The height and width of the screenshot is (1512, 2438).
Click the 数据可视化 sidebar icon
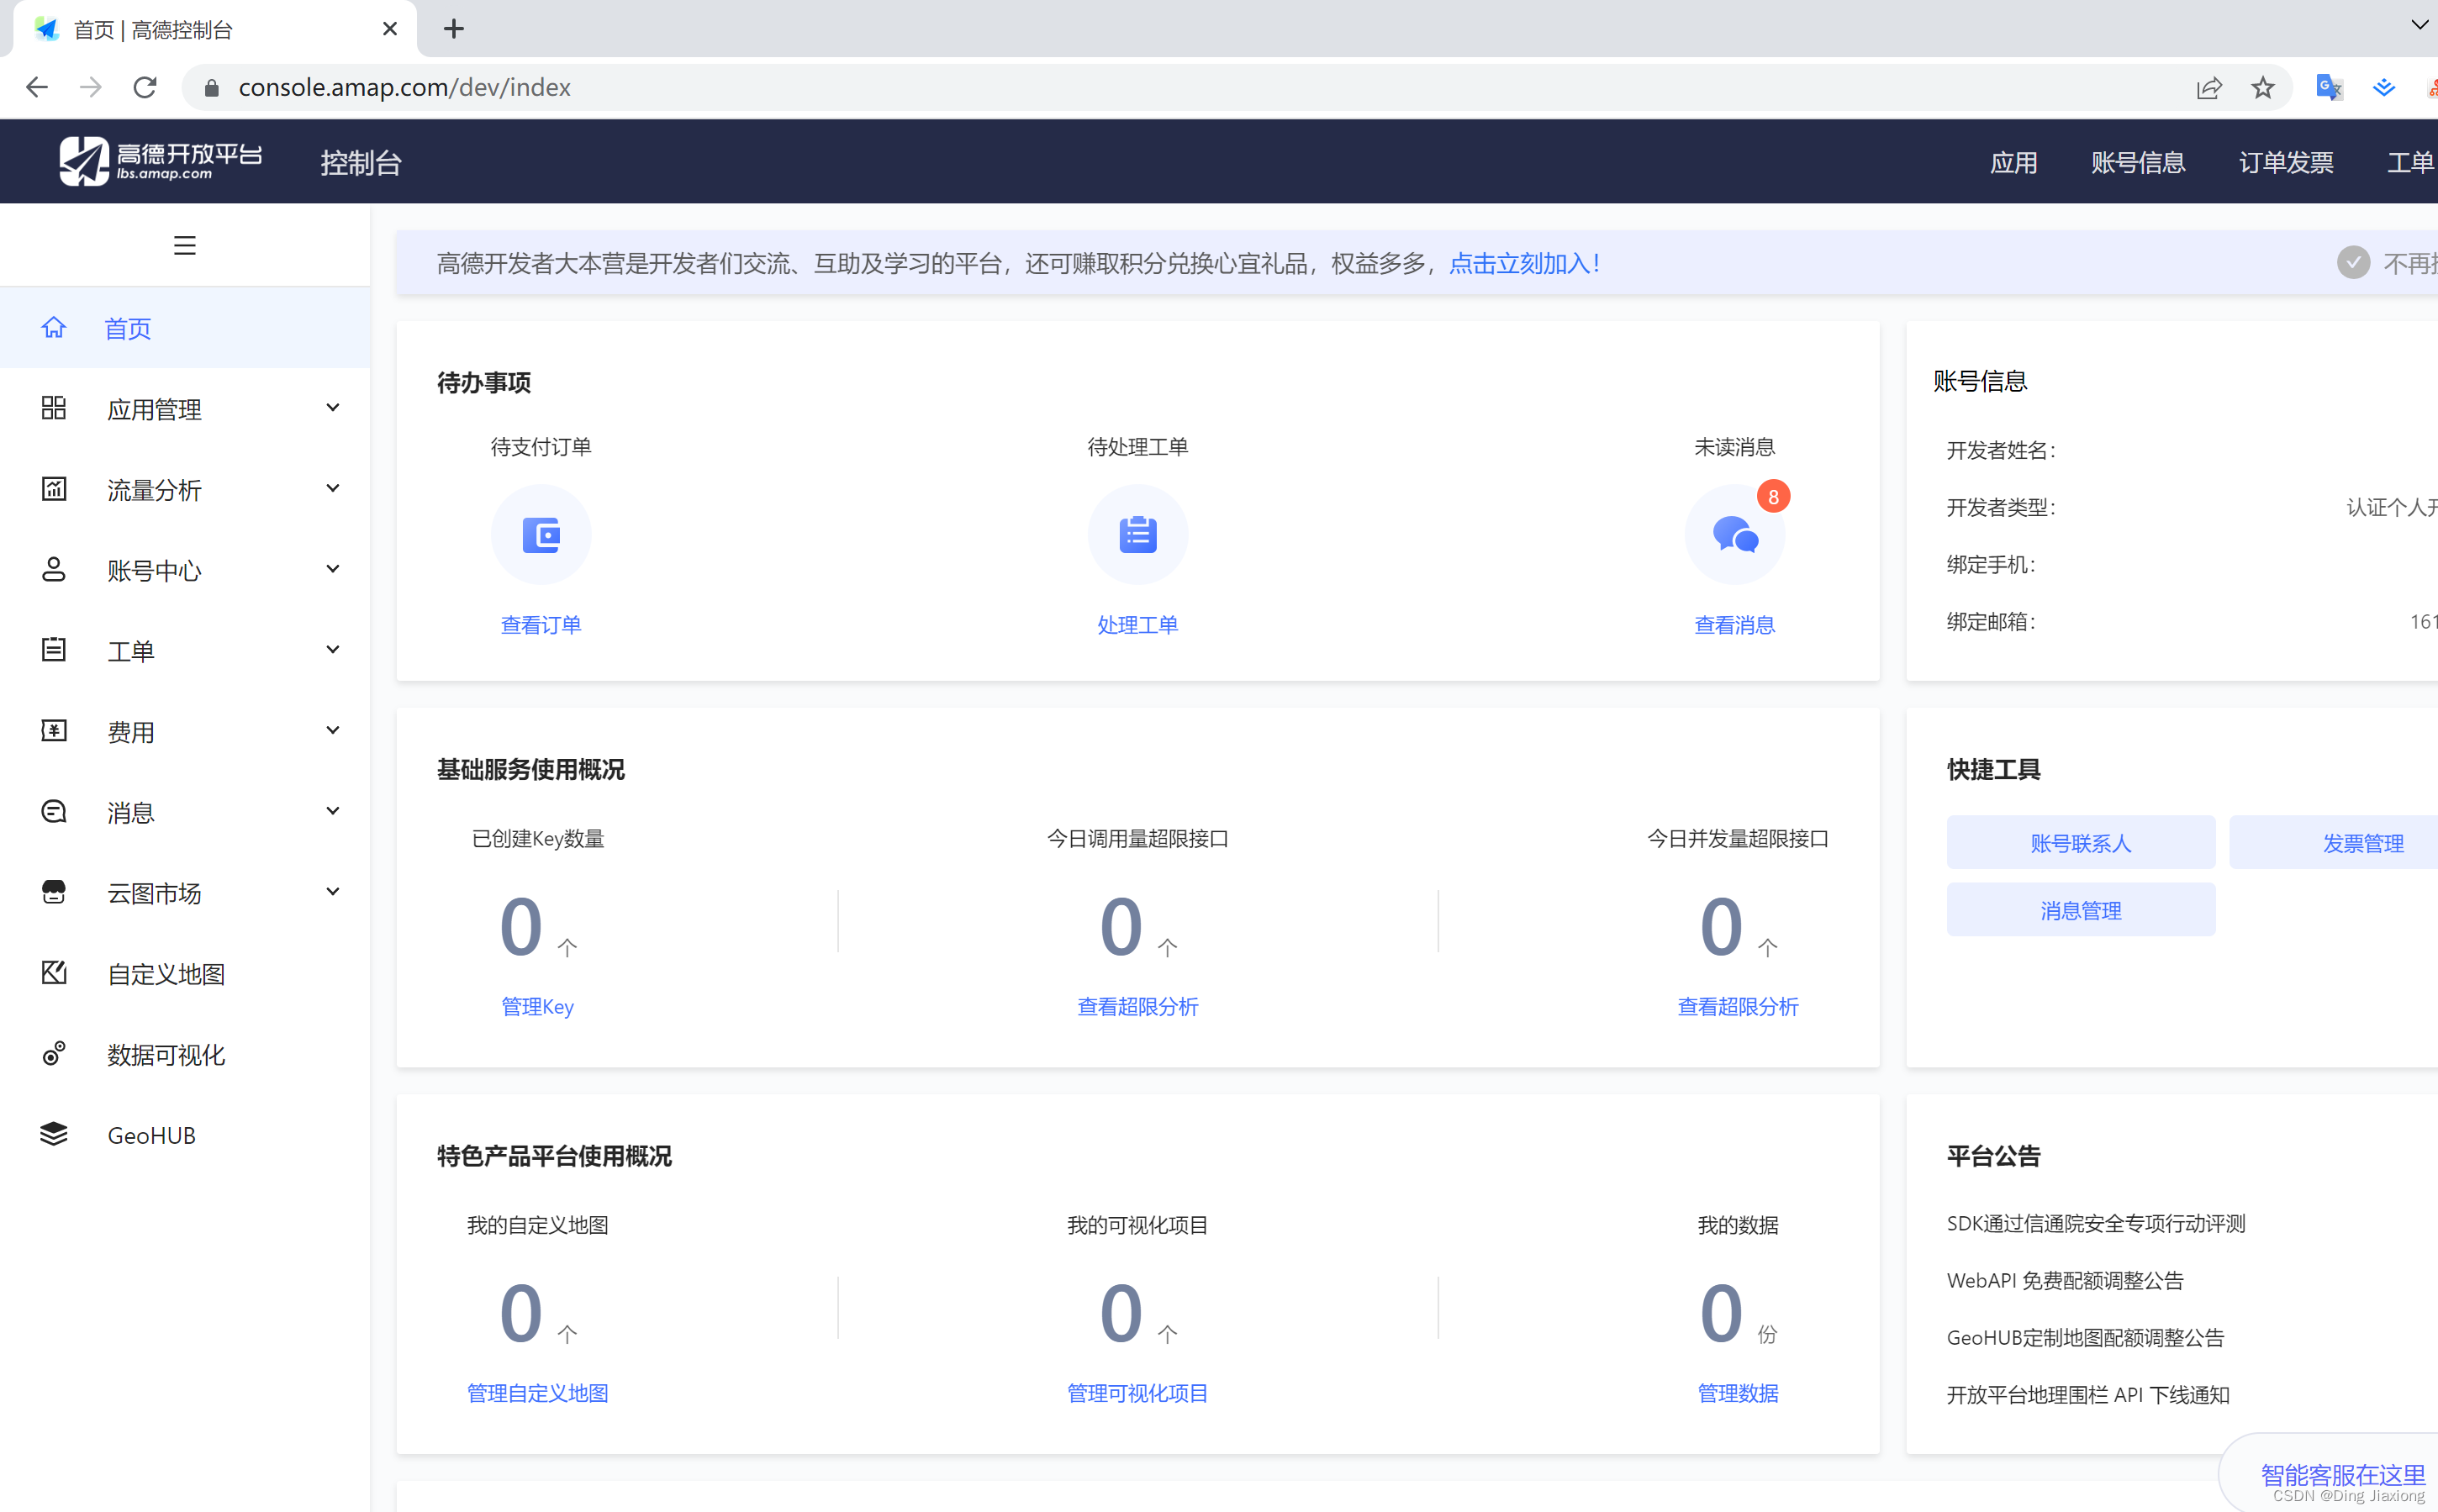(53, 1053)
